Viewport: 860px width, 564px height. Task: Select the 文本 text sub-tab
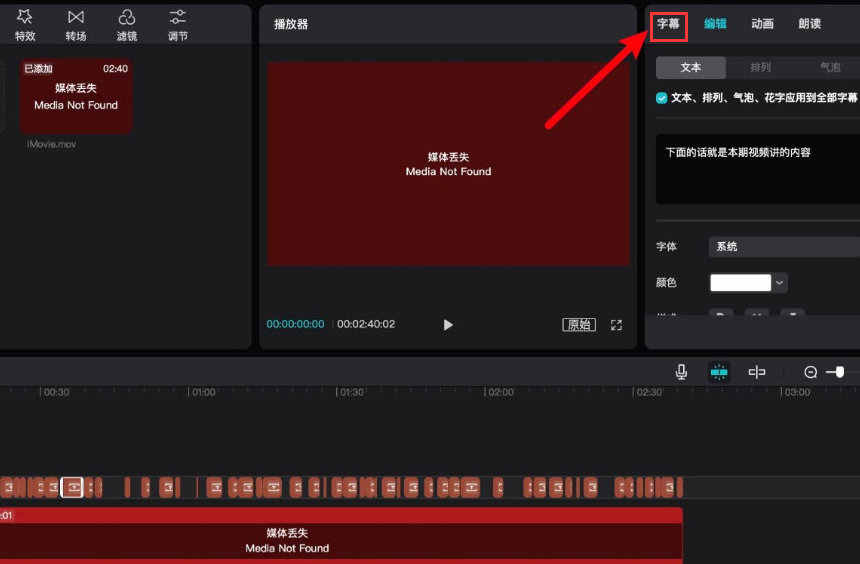point(691,67)
